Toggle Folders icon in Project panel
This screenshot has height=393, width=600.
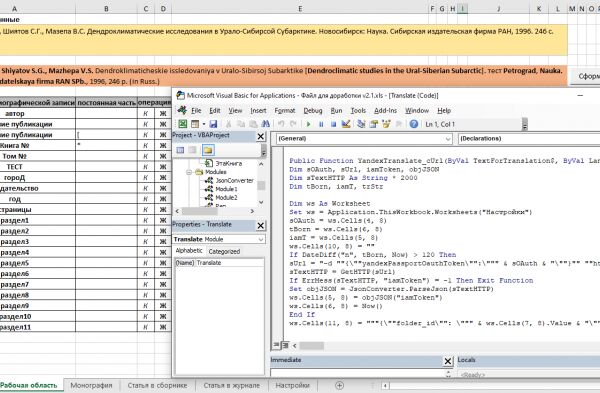click(208, 150)
